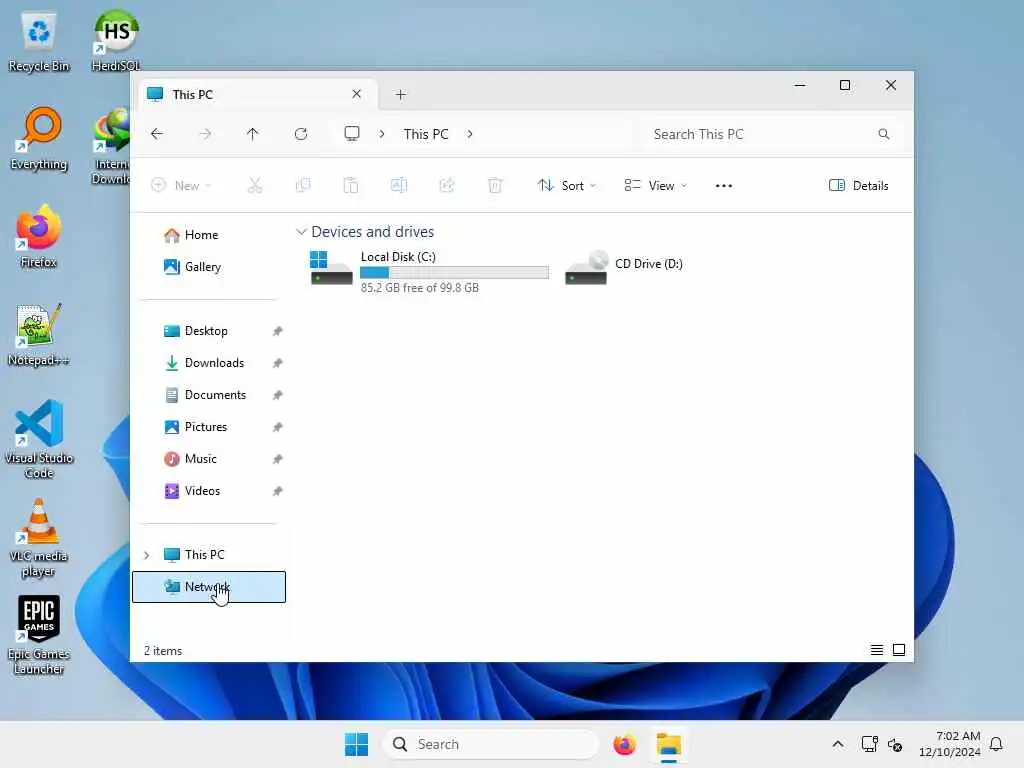1024x768 pixels.
Task: Select CD Drive (D:)
Action: pyautogui.click(x=624, y=266)
